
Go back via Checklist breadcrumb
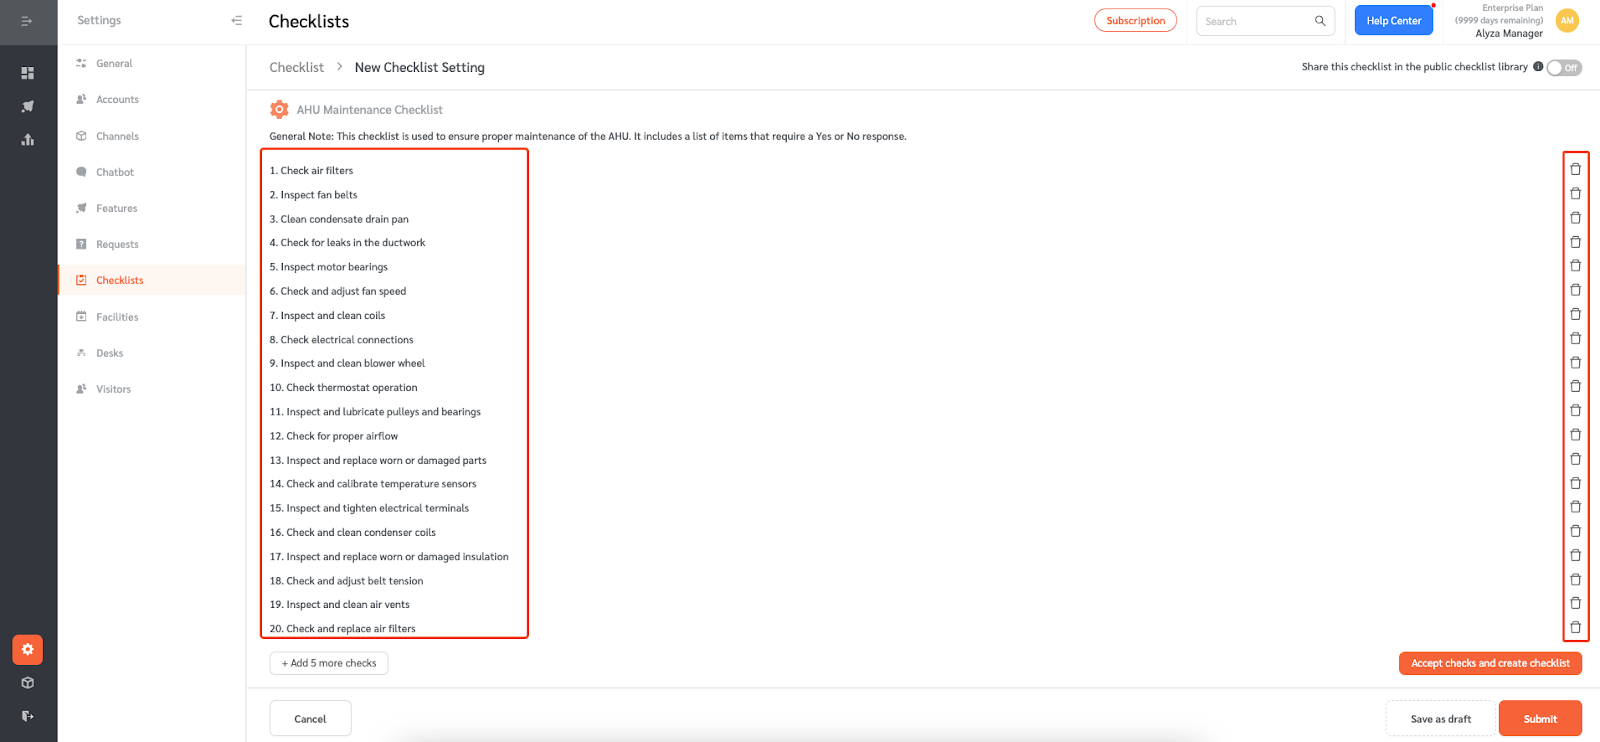coord(296,67)
